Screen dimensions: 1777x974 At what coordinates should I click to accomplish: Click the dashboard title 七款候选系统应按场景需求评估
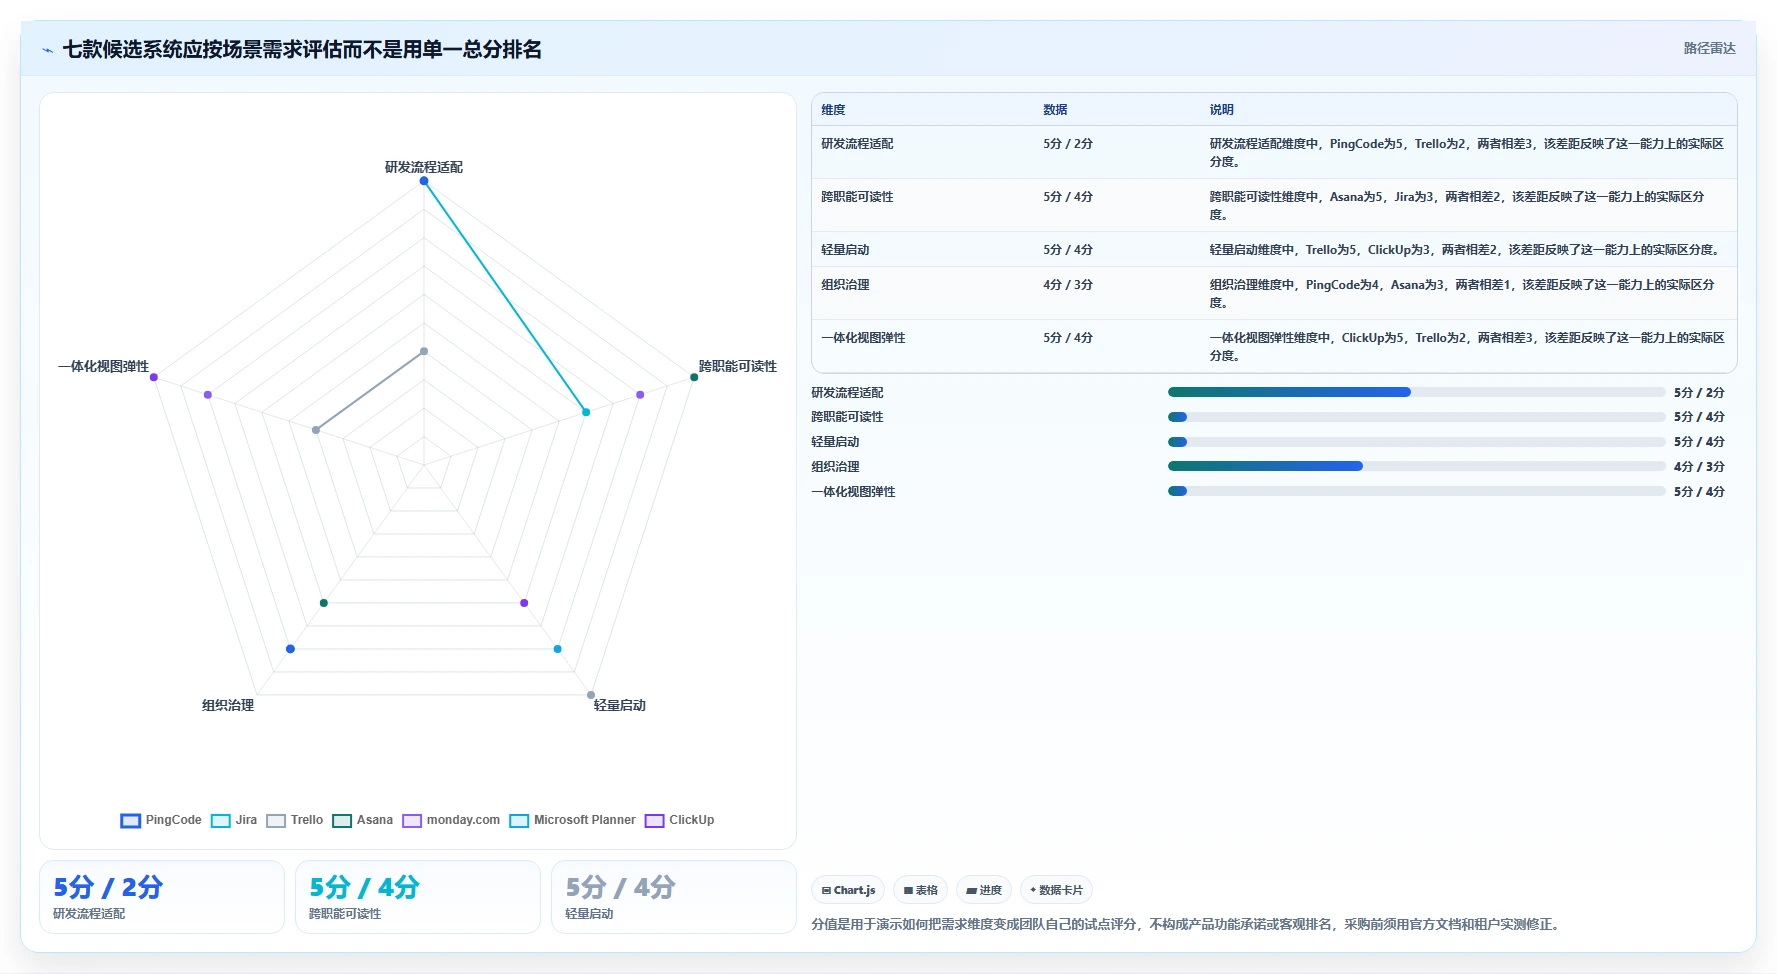pos(302,50)
